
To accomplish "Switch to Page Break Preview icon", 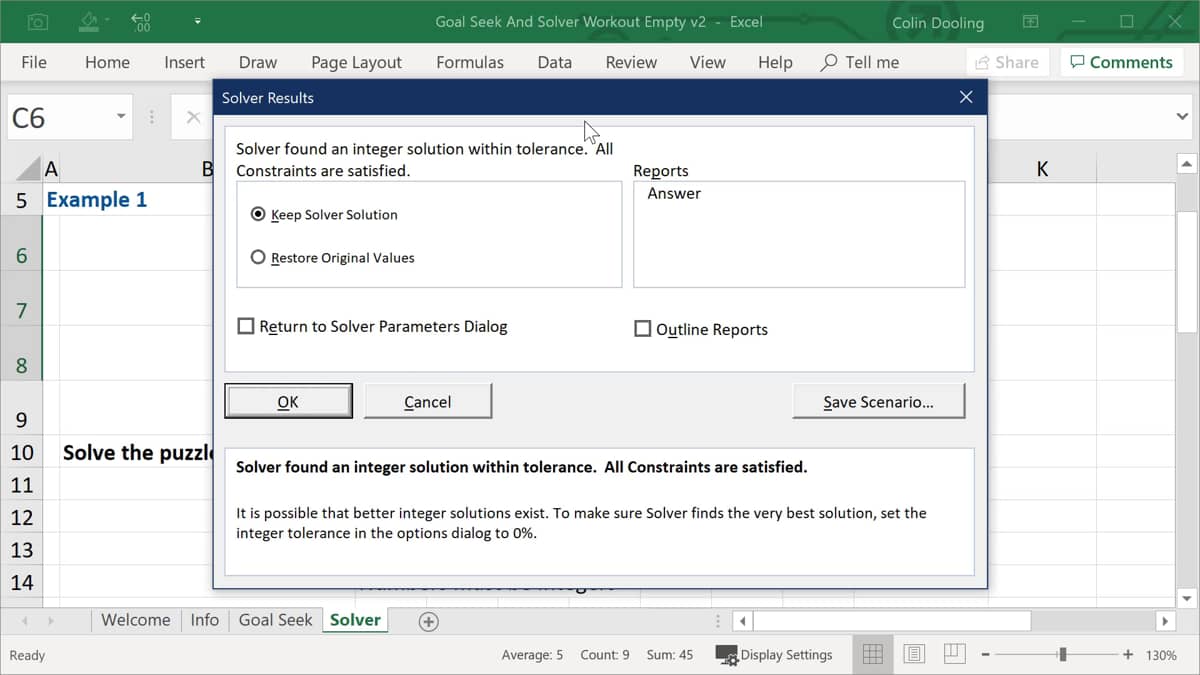I will (x=954, y=654).
